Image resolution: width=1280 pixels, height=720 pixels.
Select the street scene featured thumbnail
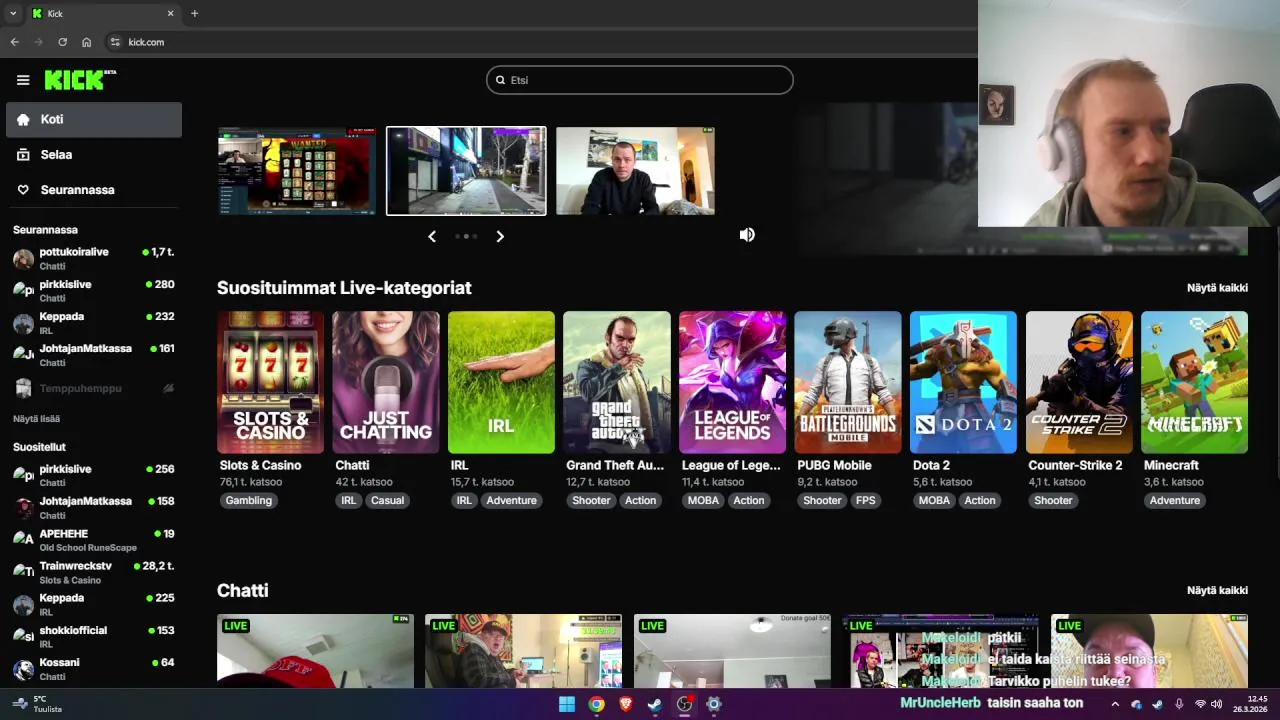point(466,171)
